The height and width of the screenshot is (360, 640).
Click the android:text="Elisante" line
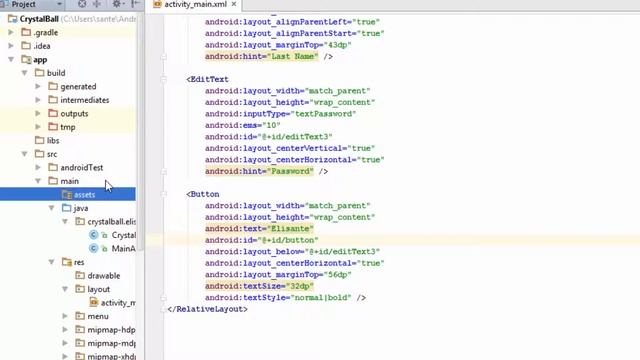[x=259, y=229]
